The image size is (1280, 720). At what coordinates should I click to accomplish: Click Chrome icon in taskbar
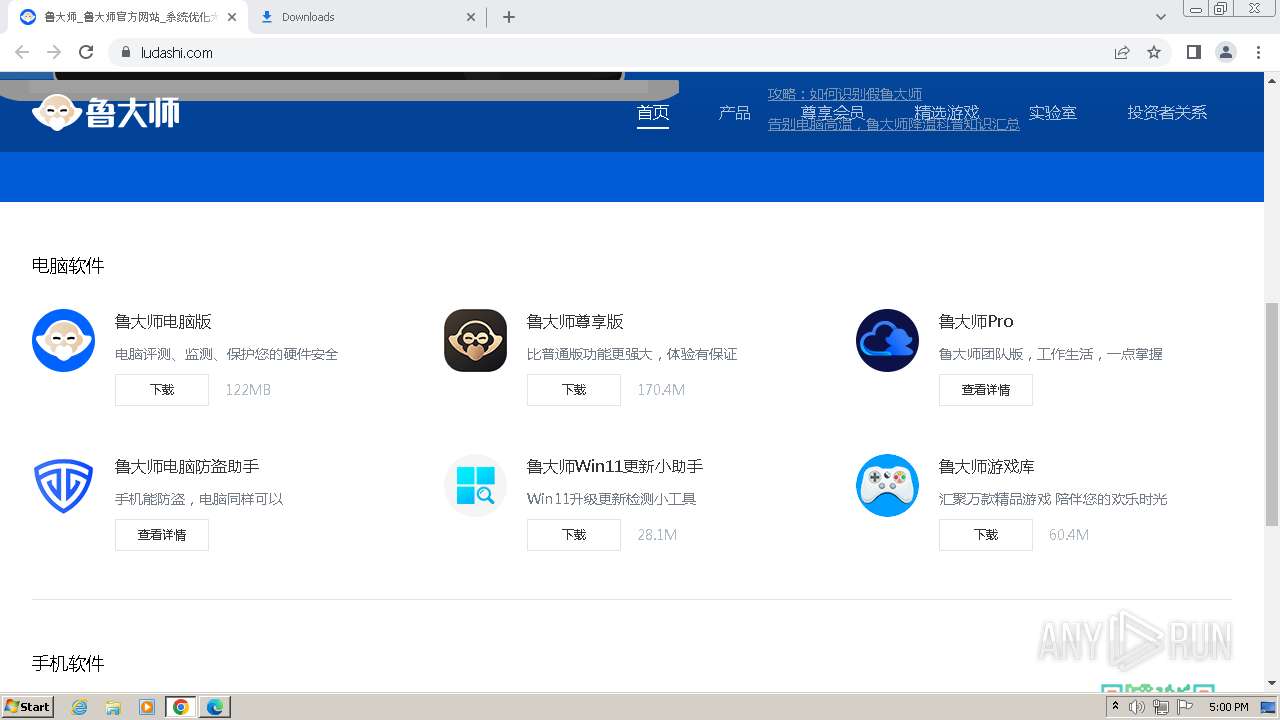coord(181,707)
